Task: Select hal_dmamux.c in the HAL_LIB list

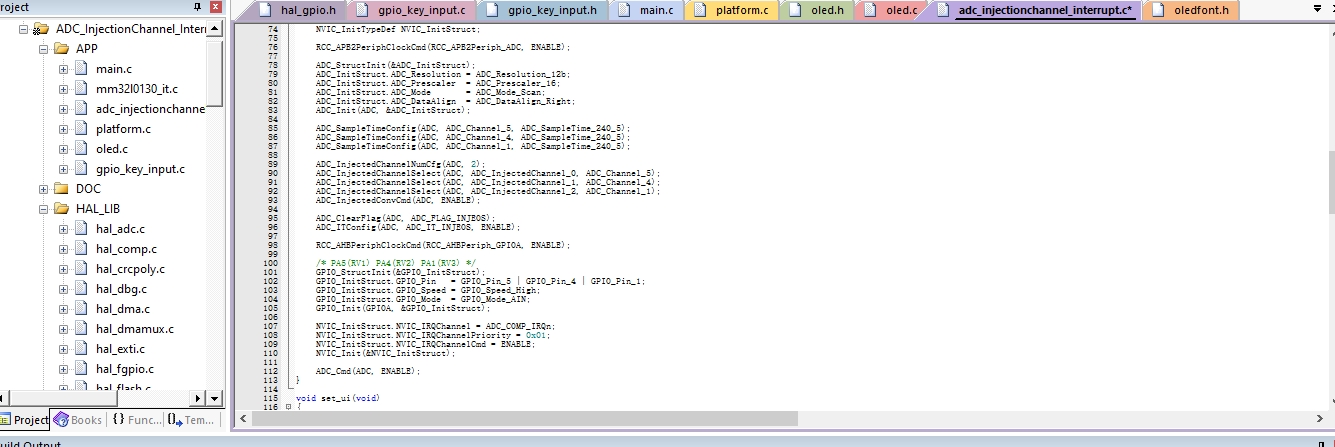Action: 134,329
